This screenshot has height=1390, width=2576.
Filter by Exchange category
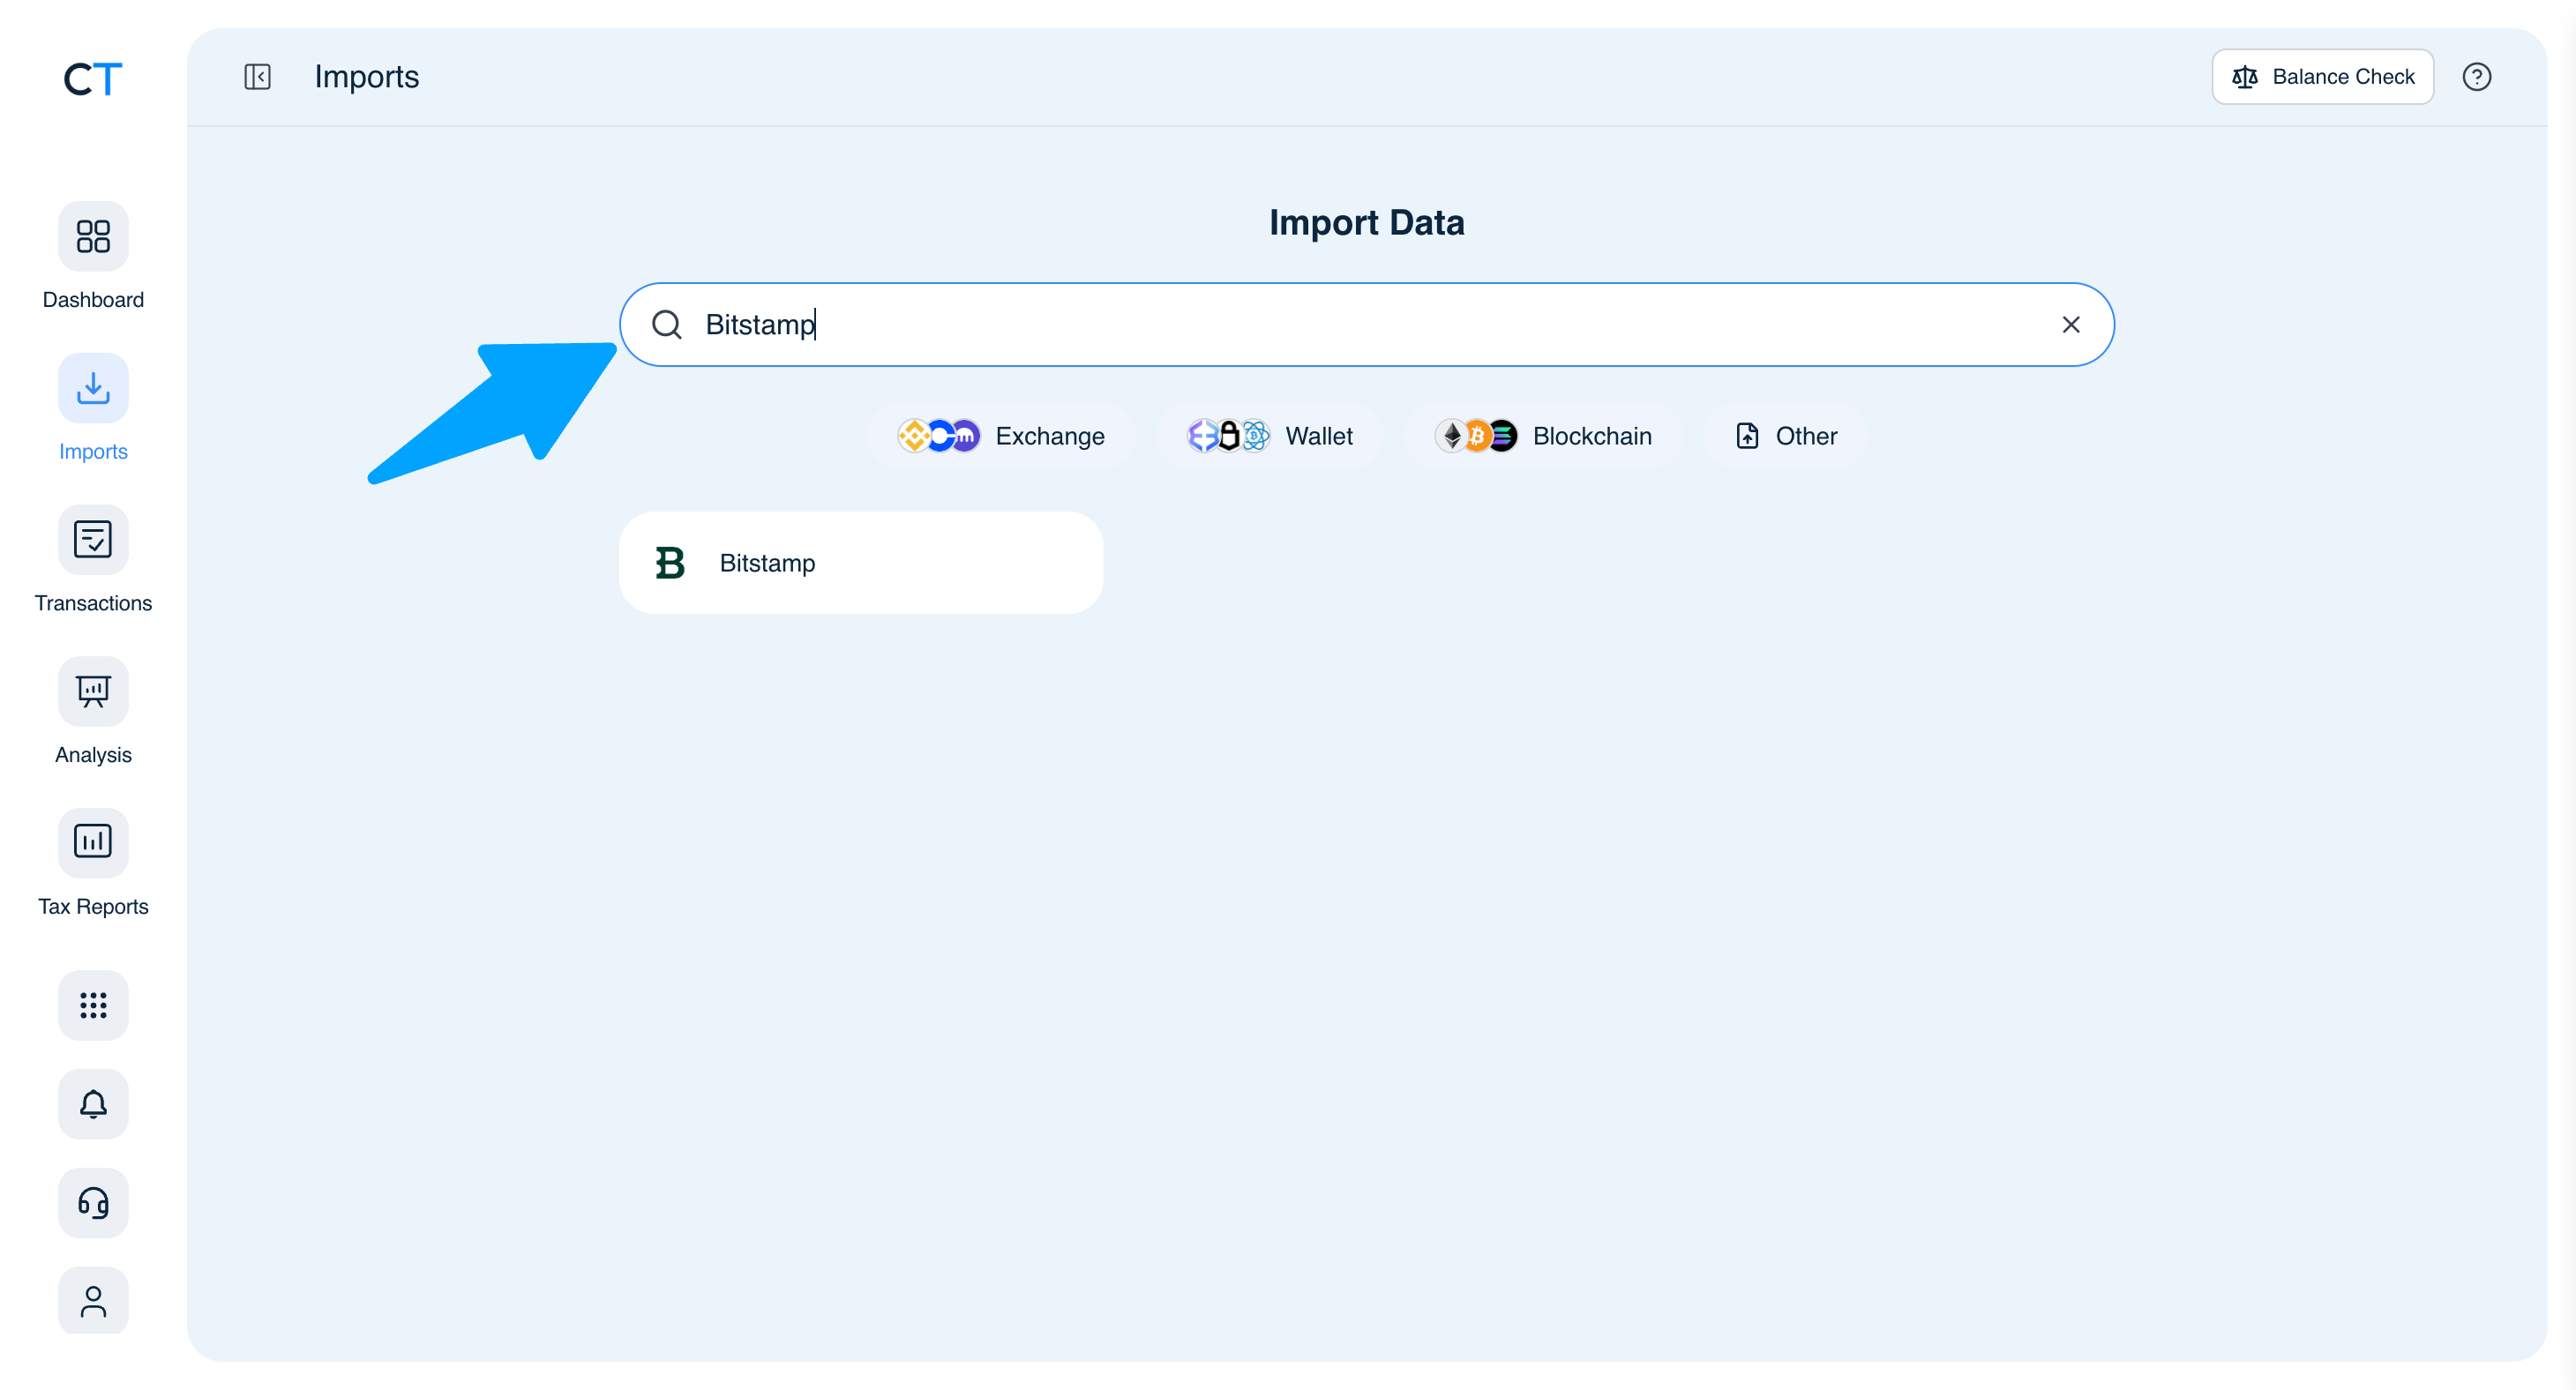pyautogui.click(x=1000, y=436)
